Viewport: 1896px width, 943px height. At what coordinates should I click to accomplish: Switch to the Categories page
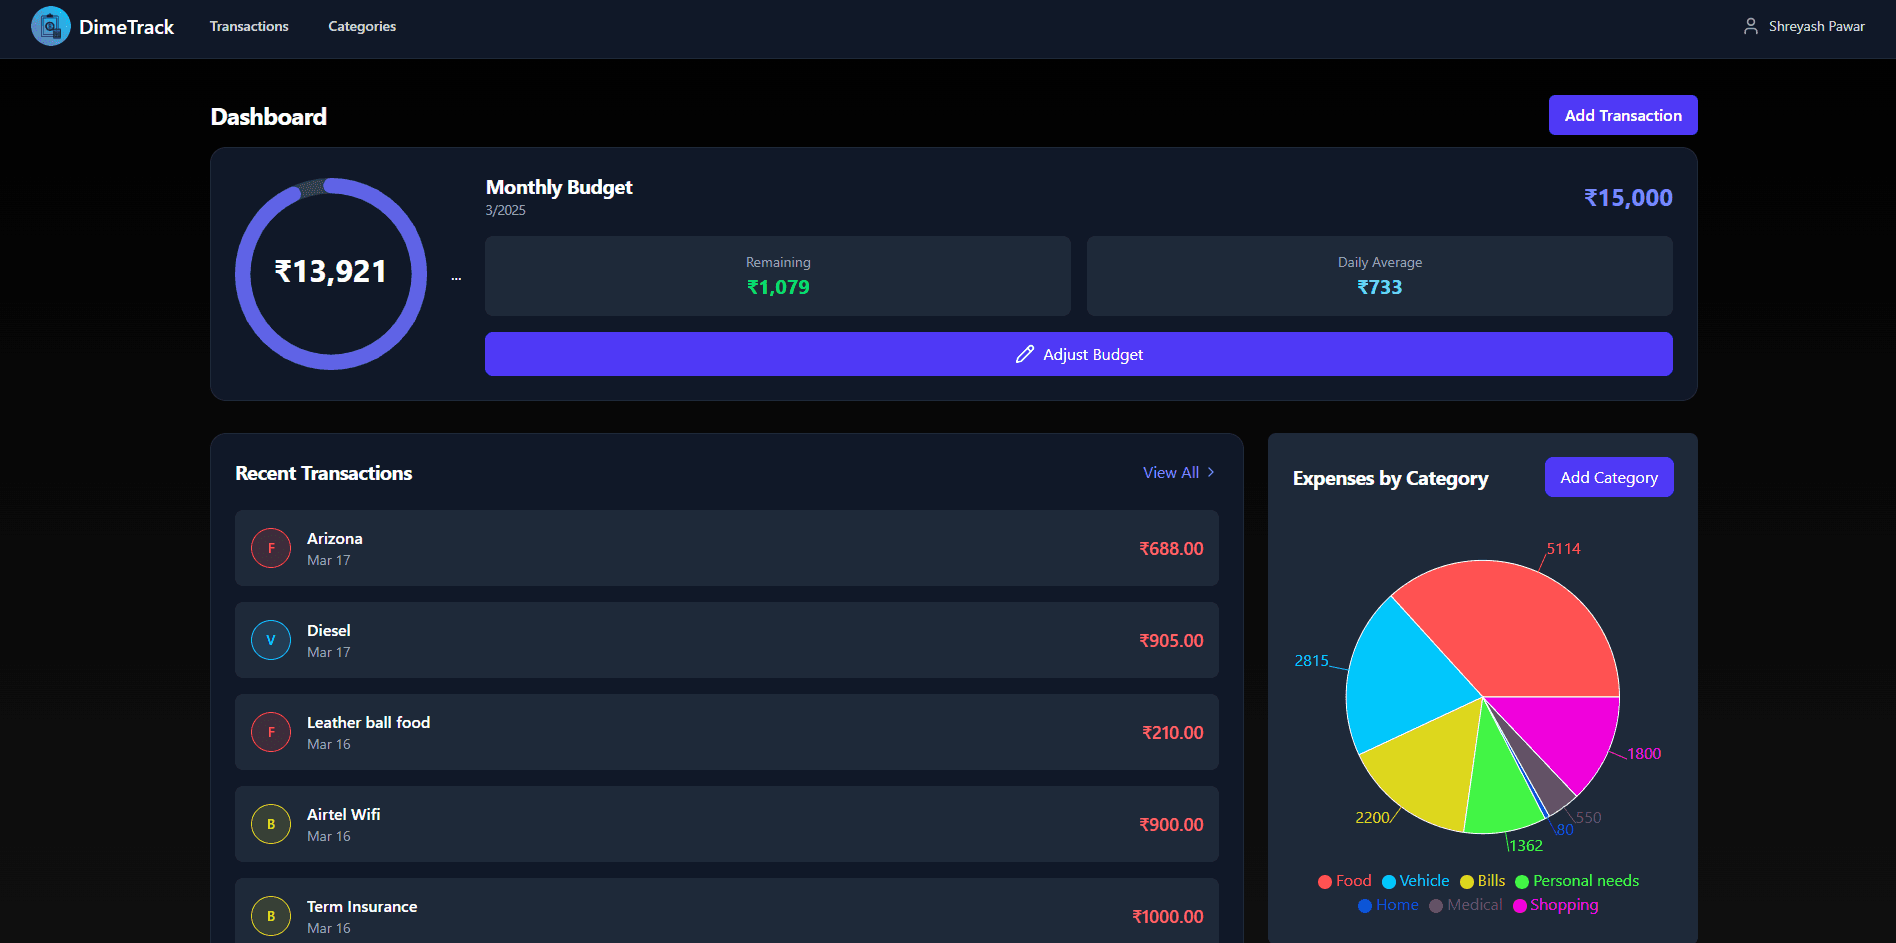coord(362,26)
